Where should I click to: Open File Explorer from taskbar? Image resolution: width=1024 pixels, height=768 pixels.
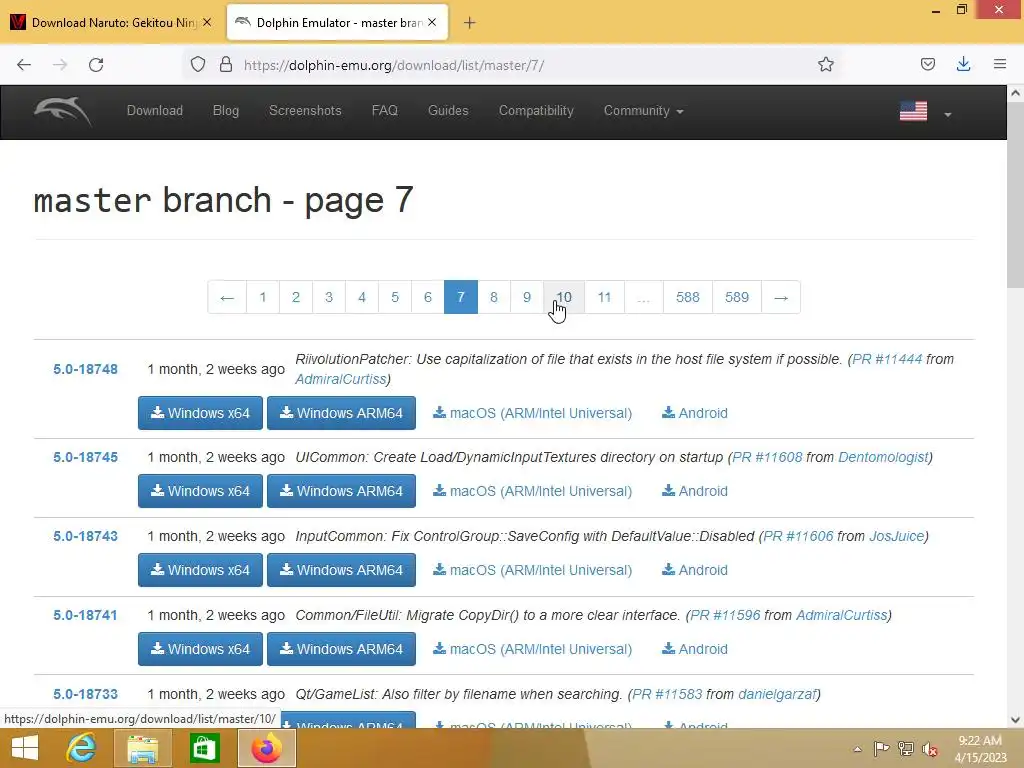[x=142, y=748]
